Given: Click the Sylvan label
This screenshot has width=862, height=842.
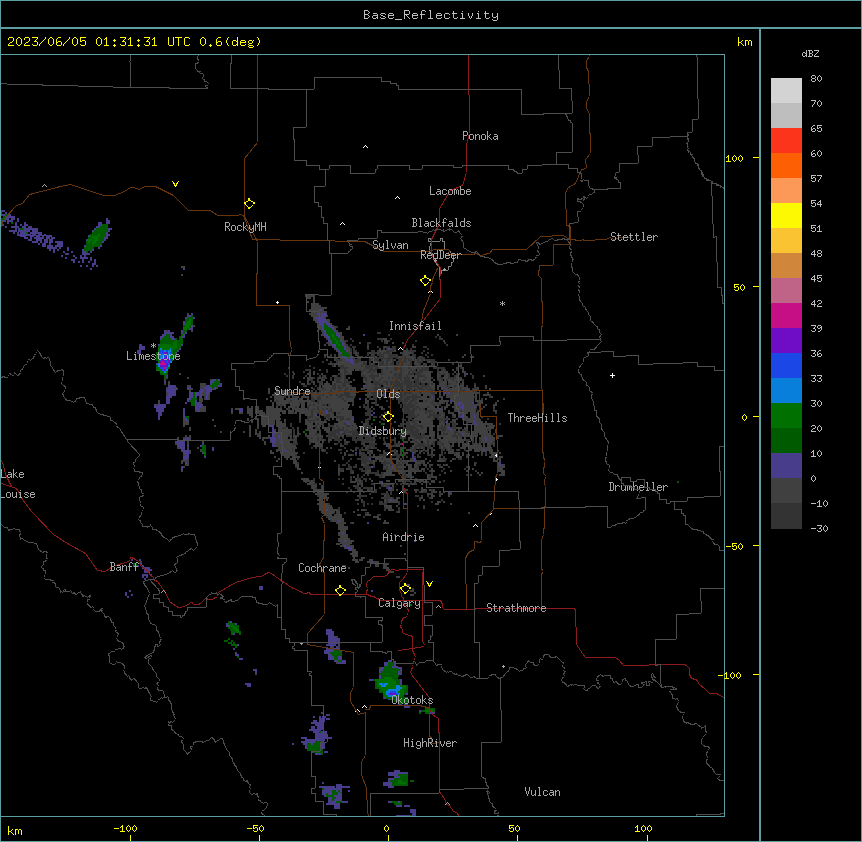Looking at the screenshot, I should coord(390,245).
